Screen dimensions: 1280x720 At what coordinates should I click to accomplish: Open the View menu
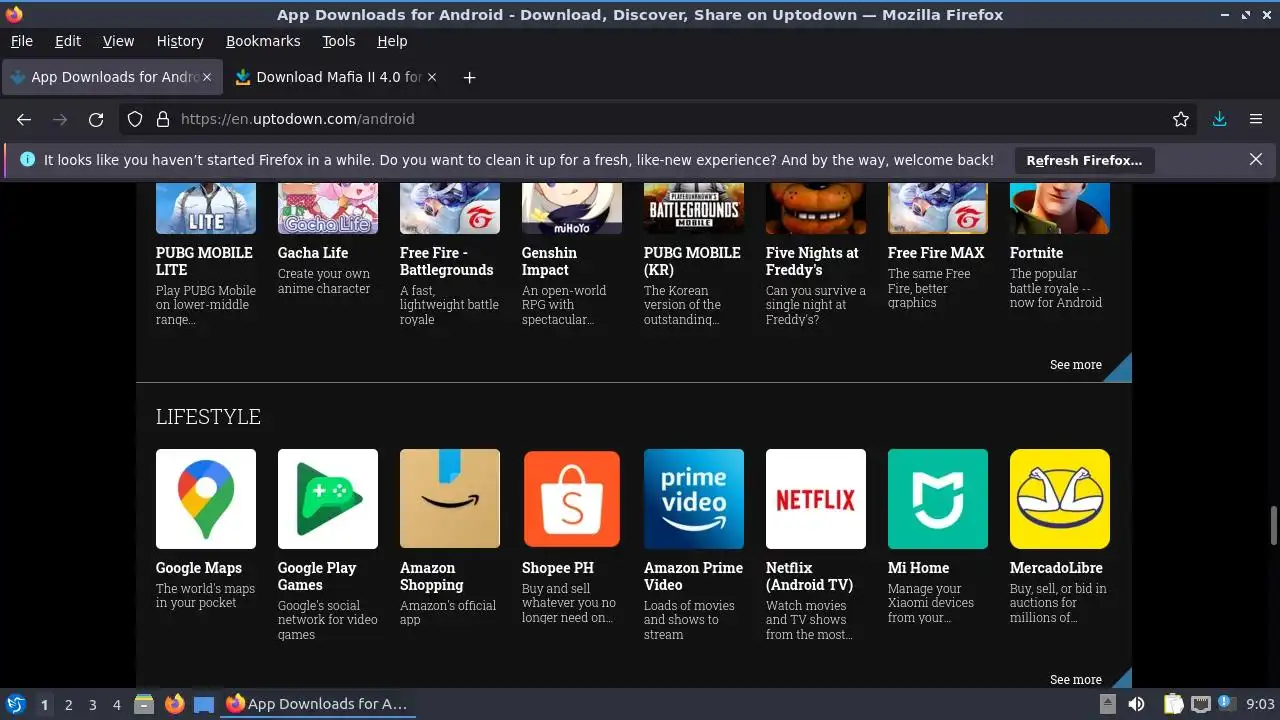pos(118,41)
